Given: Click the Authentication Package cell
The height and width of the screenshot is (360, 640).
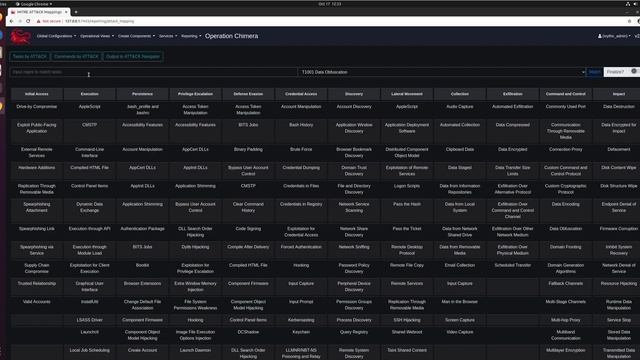Looking at the screenshot, I should (x=142, y=231).
